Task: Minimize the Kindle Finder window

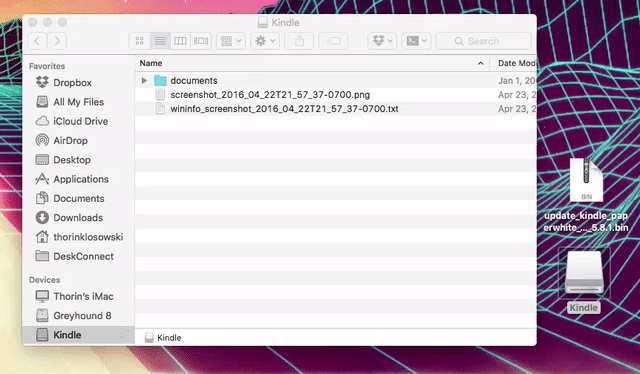Action: pyautogui.click(x=48, y=22)
